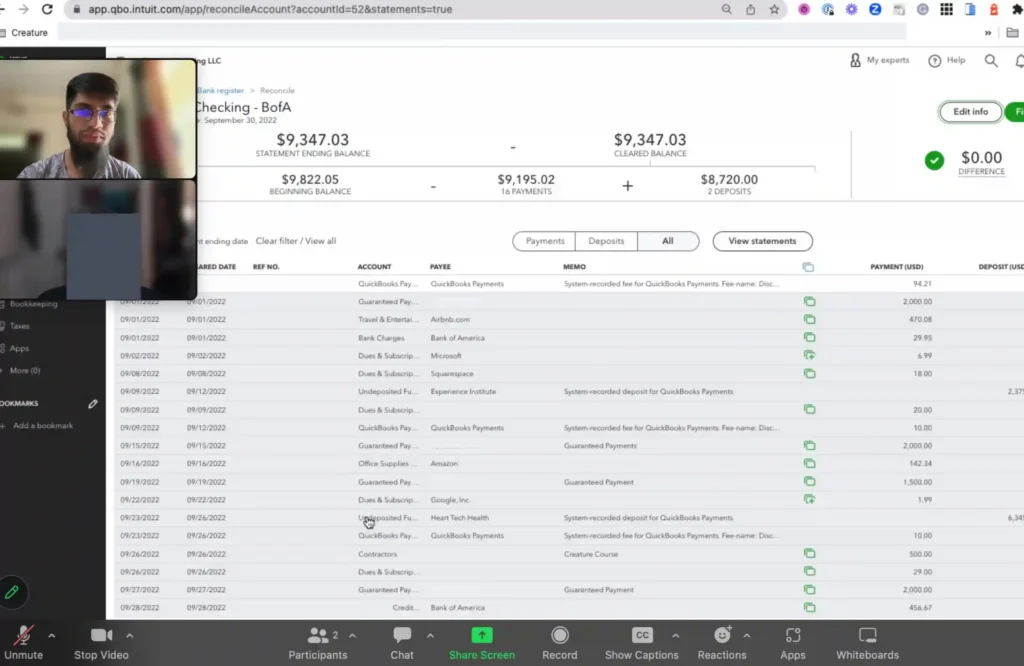The image size is (1024, 666).
Task: Open My experts in the header
Action: point(879,60)
